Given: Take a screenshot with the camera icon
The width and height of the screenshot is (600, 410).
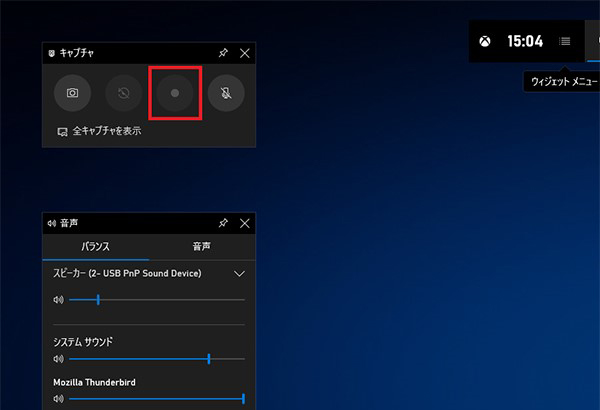Looking at the screenshot, I should pos(72,93).
